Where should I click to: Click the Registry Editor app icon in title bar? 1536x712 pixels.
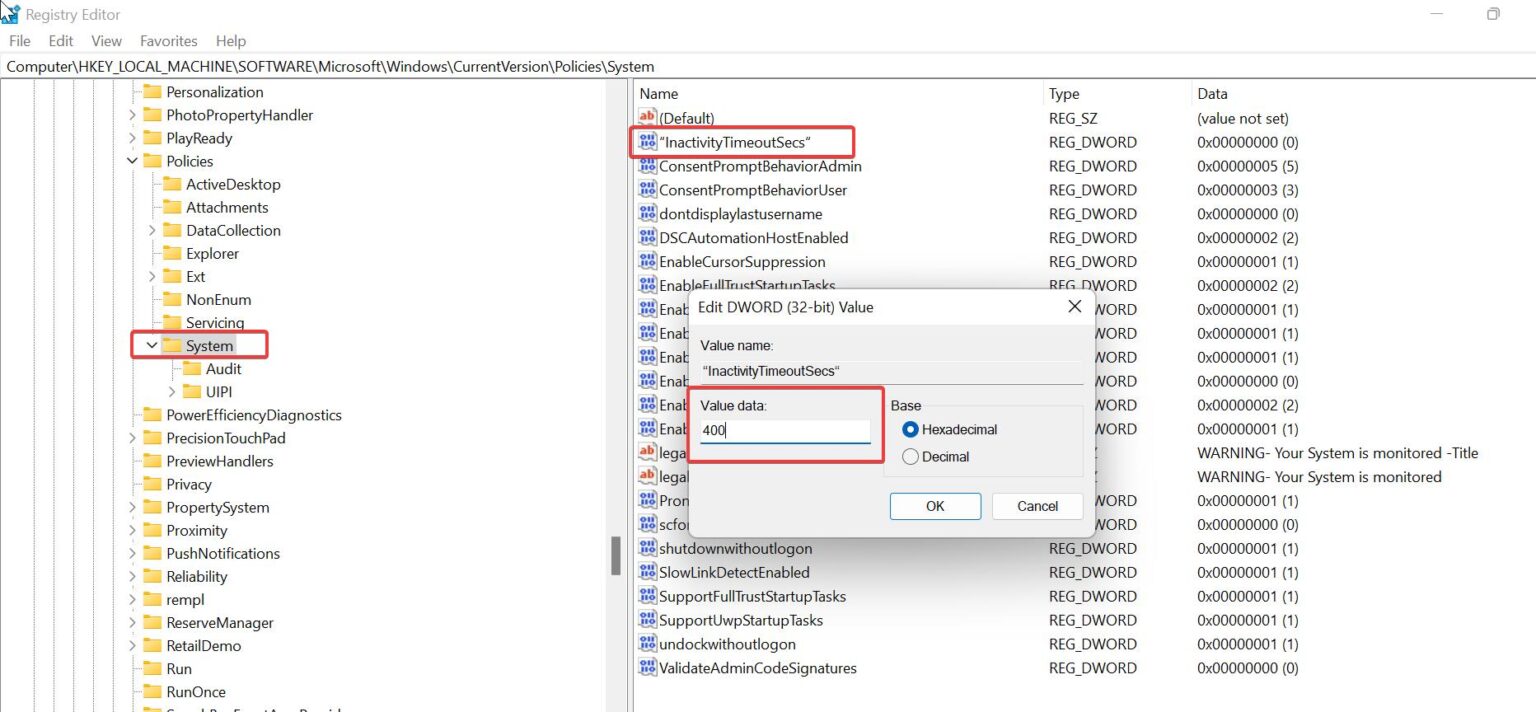point(11,14)
